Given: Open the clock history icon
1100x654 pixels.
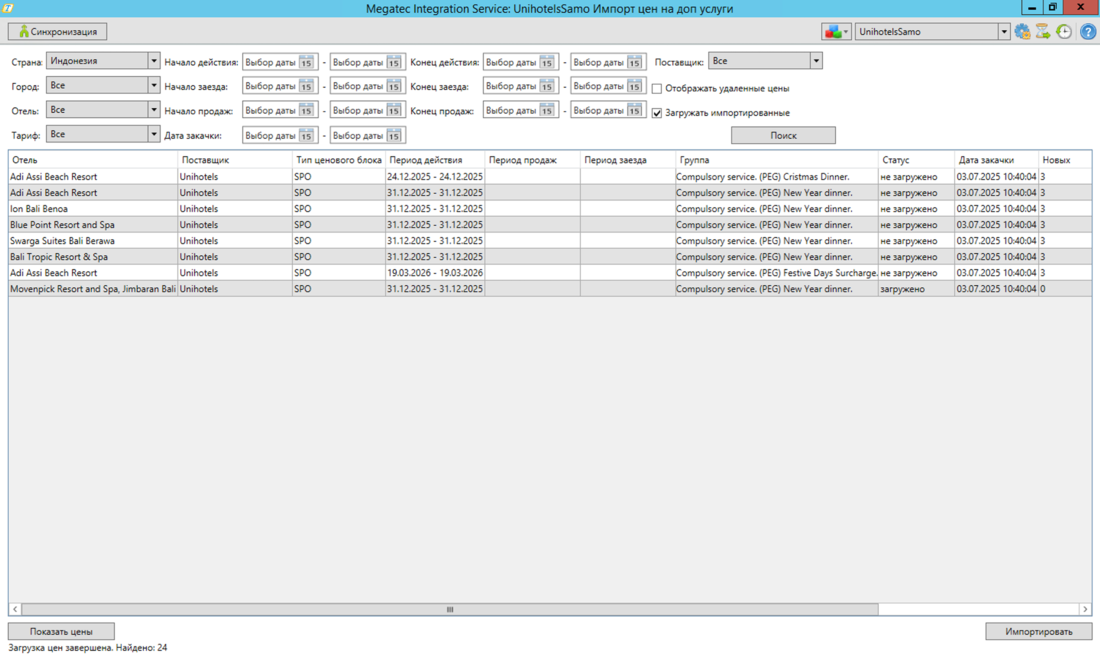Looking at the screenshot, I should (x=1064, y=32).
